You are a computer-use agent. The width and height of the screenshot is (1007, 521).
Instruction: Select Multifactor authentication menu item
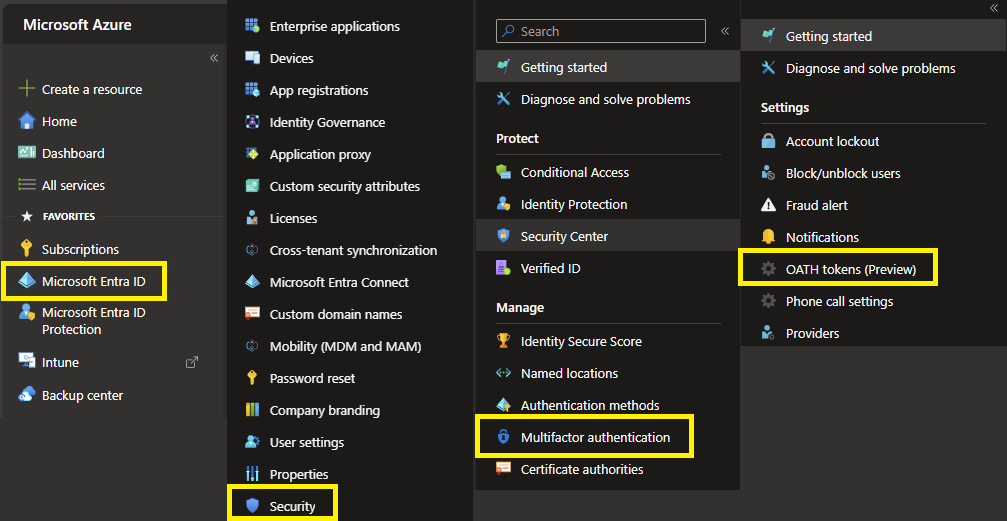point(595,437)
